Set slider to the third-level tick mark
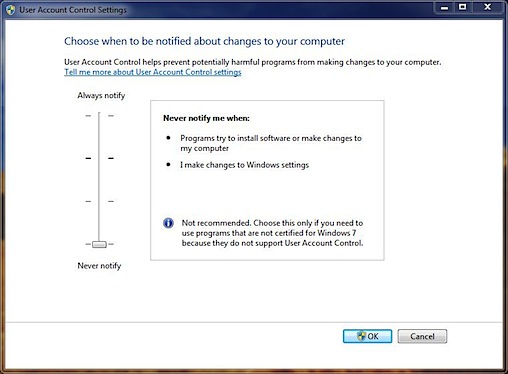Screen dimensions: 508x374 tap(99, 201)
